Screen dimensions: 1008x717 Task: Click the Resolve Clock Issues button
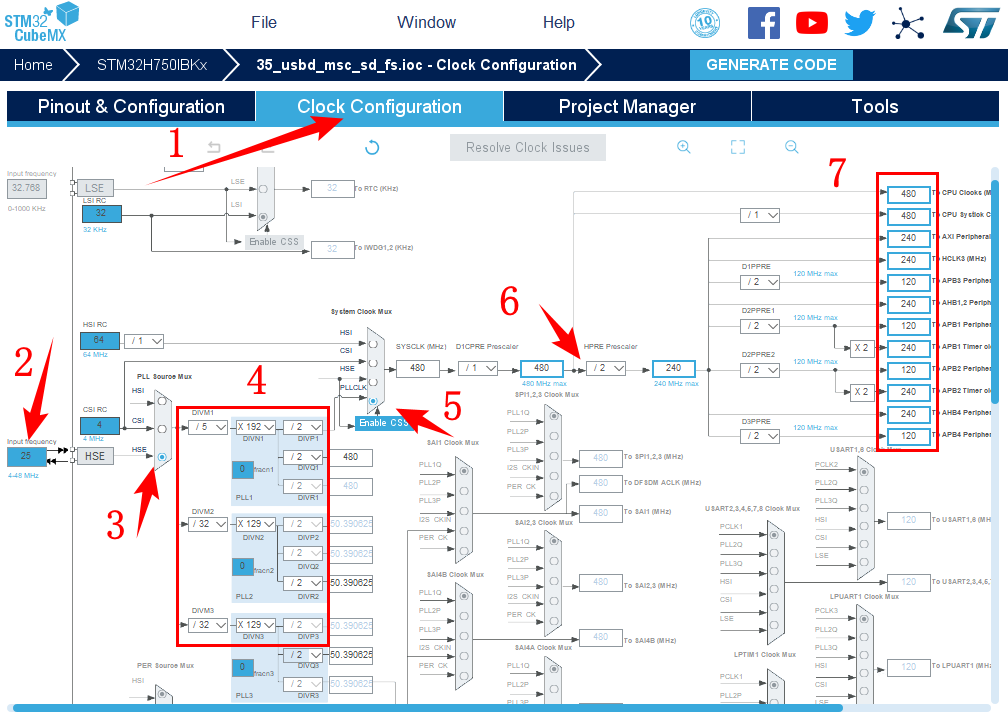point(528,148)
